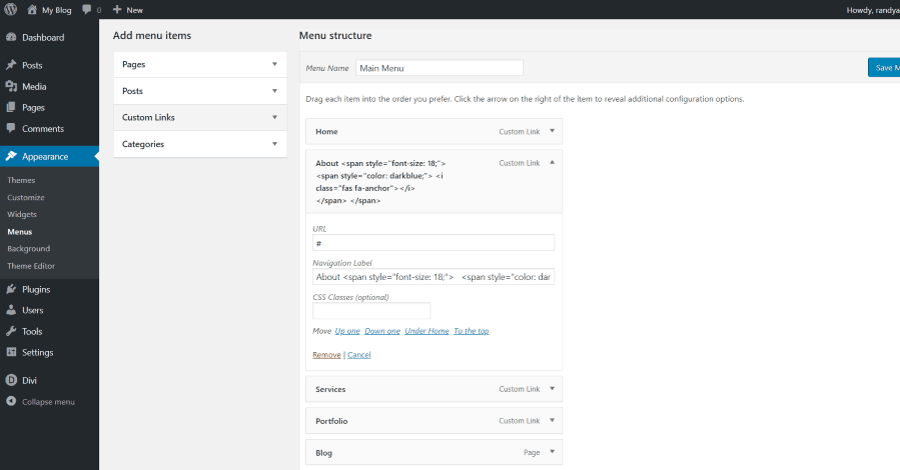Expand the Custom Links accordion section
The image size is (900, 470).
274,117
